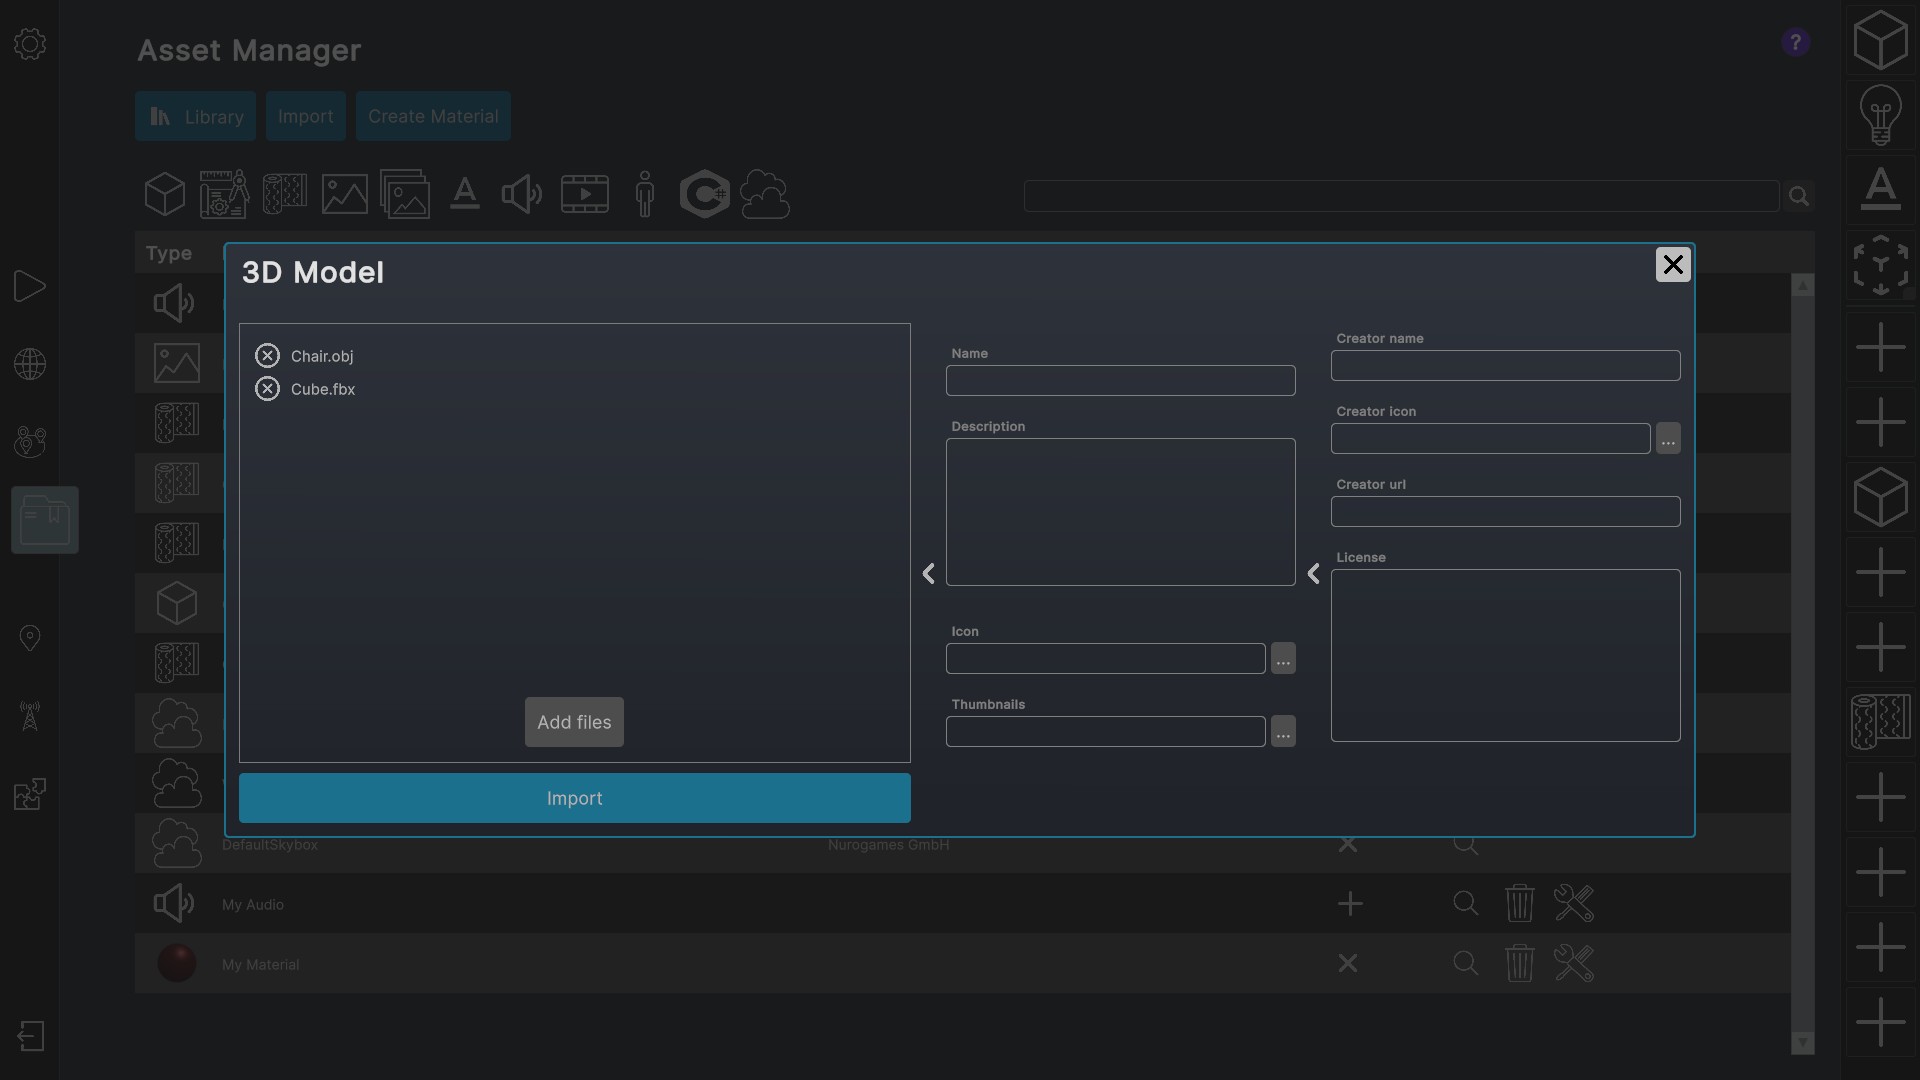The image size is (1920, 1080).
Task: Preview My Material with magnifier
Action: pos(1466,964)
